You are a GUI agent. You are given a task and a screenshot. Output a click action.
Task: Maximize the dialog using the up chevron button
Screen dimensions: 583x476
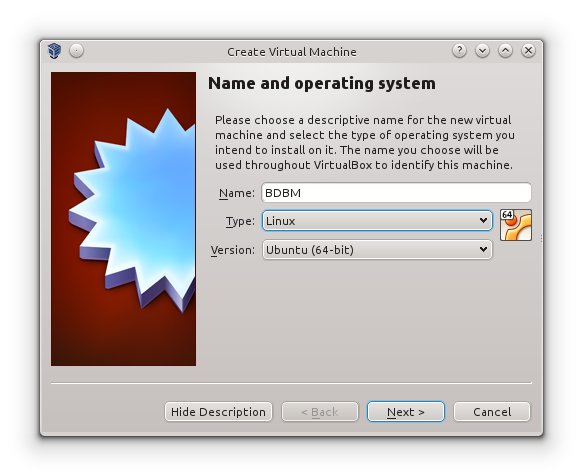505,51
